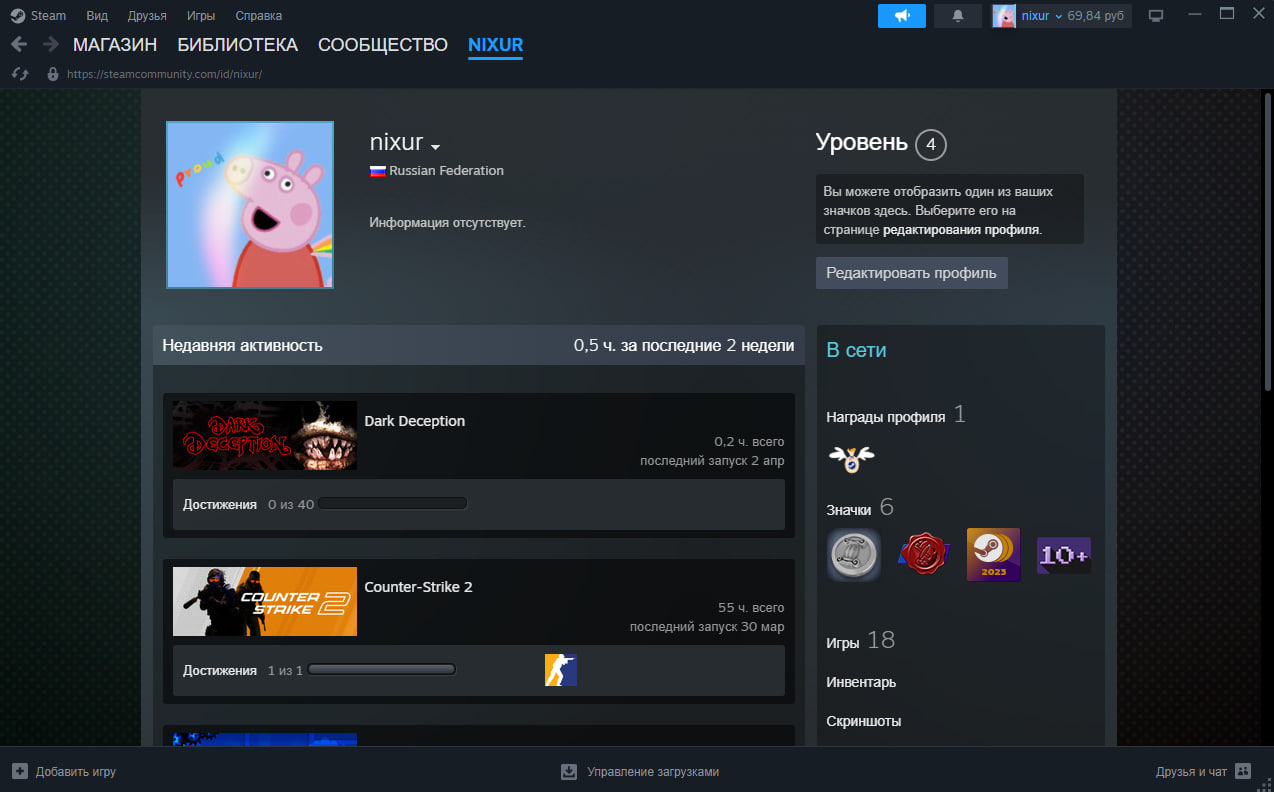Open the Вид menu

pyautogui.click(x=97, y=16)
